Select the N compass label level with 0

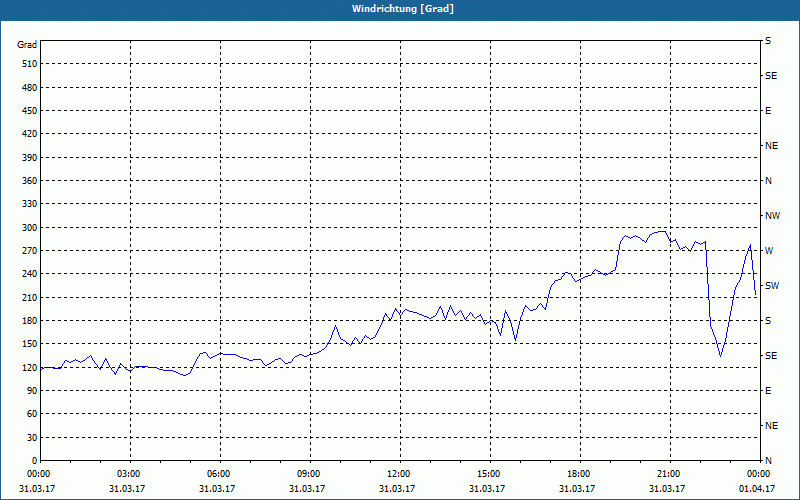(x=768, y=460)
